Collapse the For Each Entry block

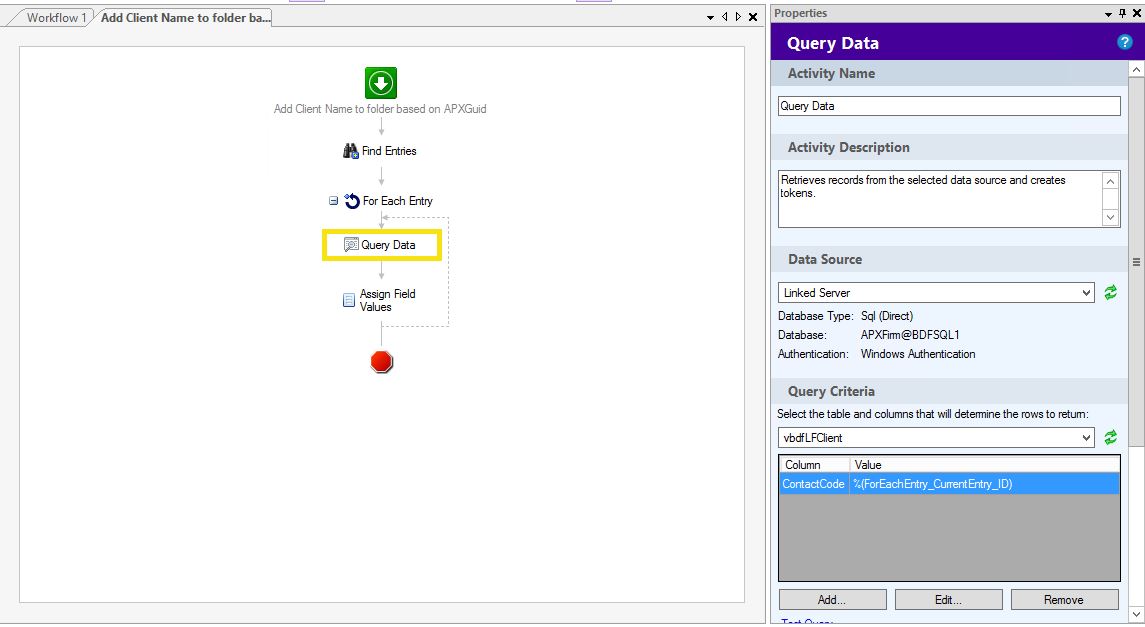coord(334,201)
